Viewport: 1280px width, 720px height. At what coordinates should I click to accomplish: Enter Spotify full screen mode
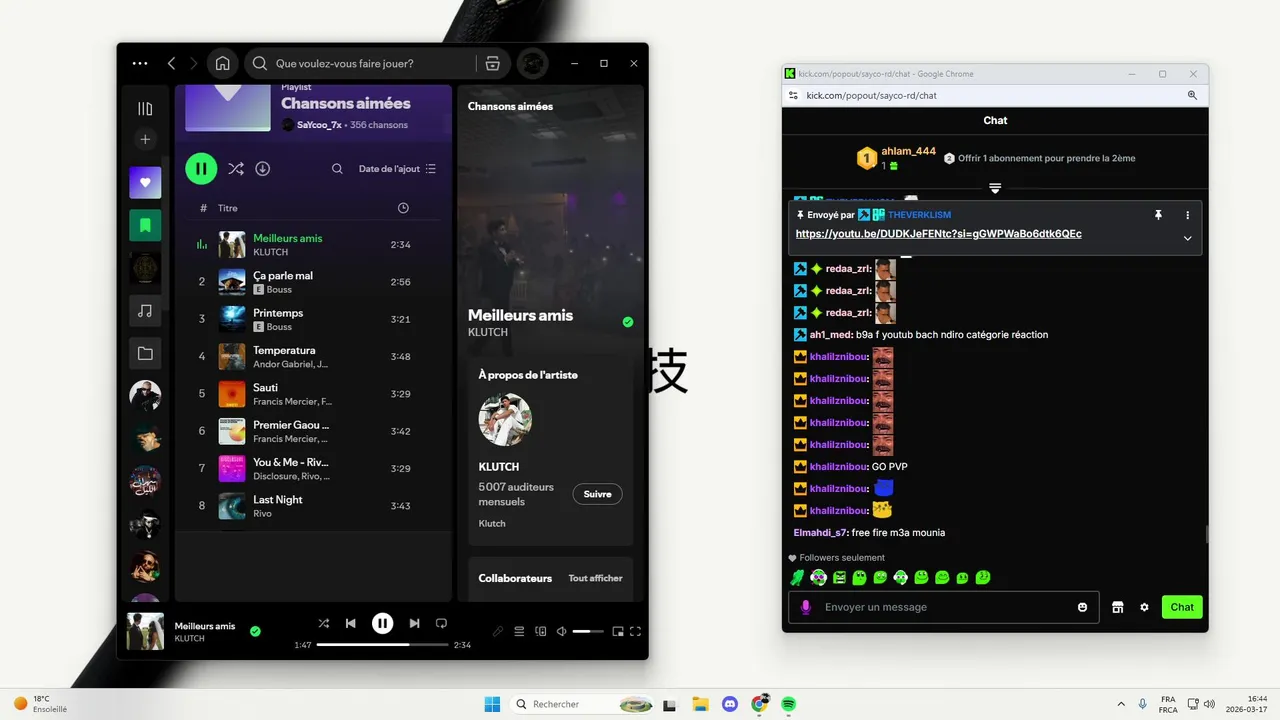635,631
